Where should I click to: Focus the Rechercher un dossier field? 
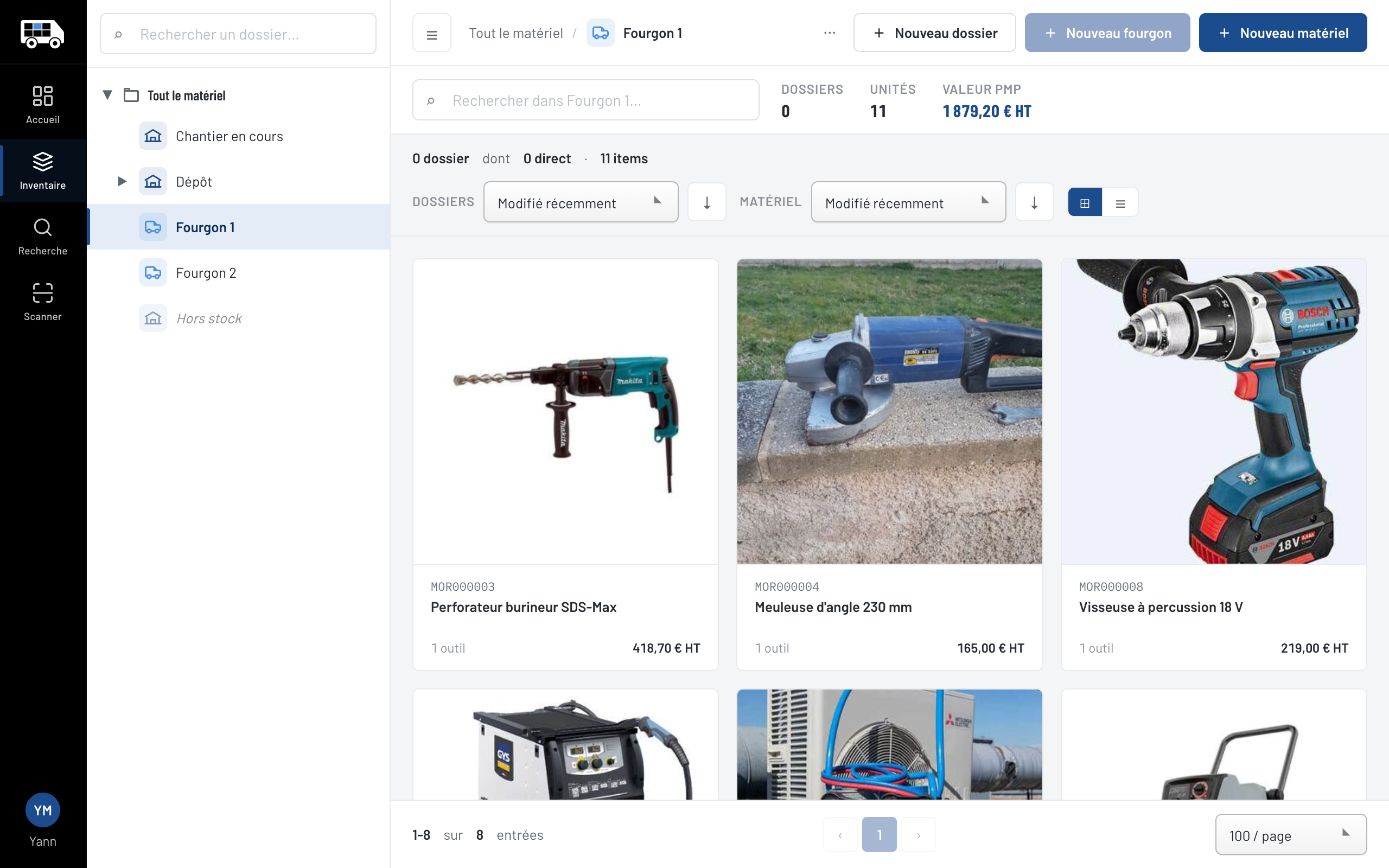238,34
